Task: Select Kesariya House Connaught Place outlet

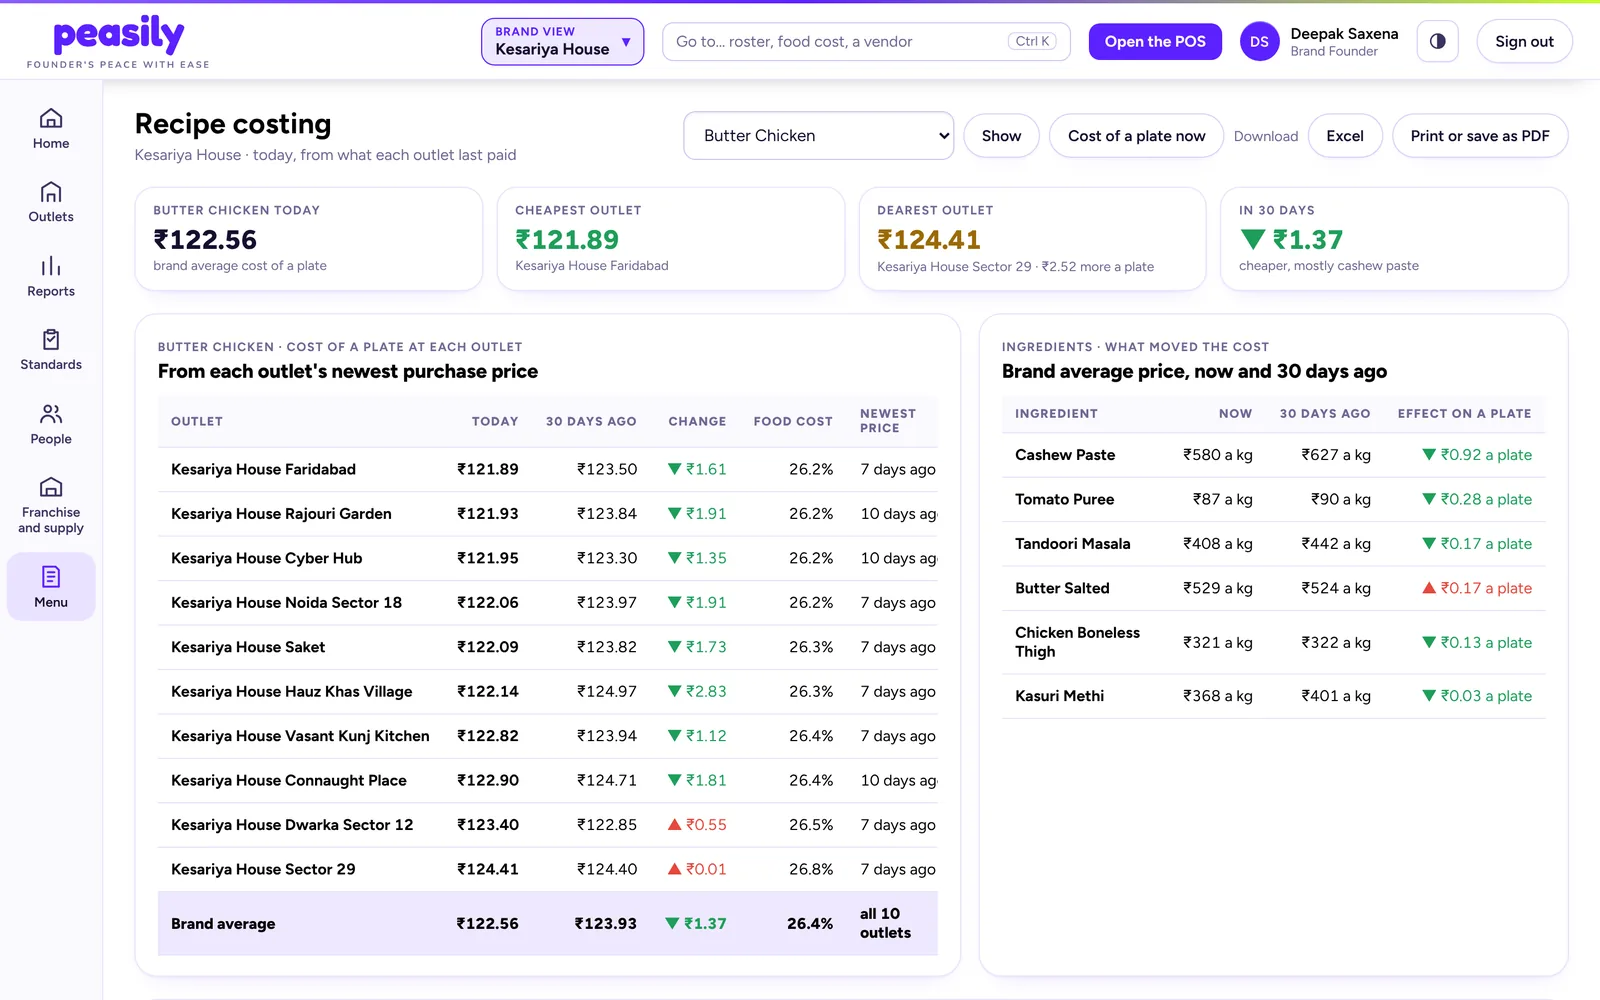Action: [289, 781]
